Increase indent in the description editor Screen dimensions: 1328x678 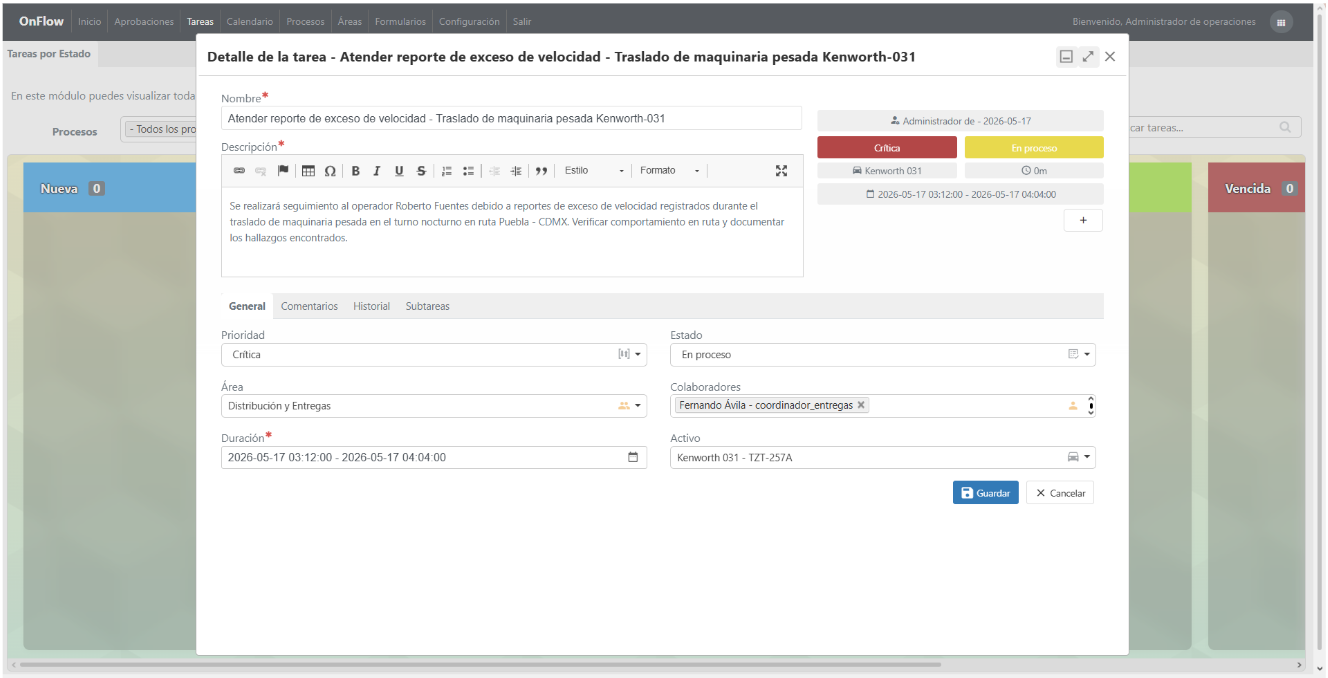click(516, 171)
